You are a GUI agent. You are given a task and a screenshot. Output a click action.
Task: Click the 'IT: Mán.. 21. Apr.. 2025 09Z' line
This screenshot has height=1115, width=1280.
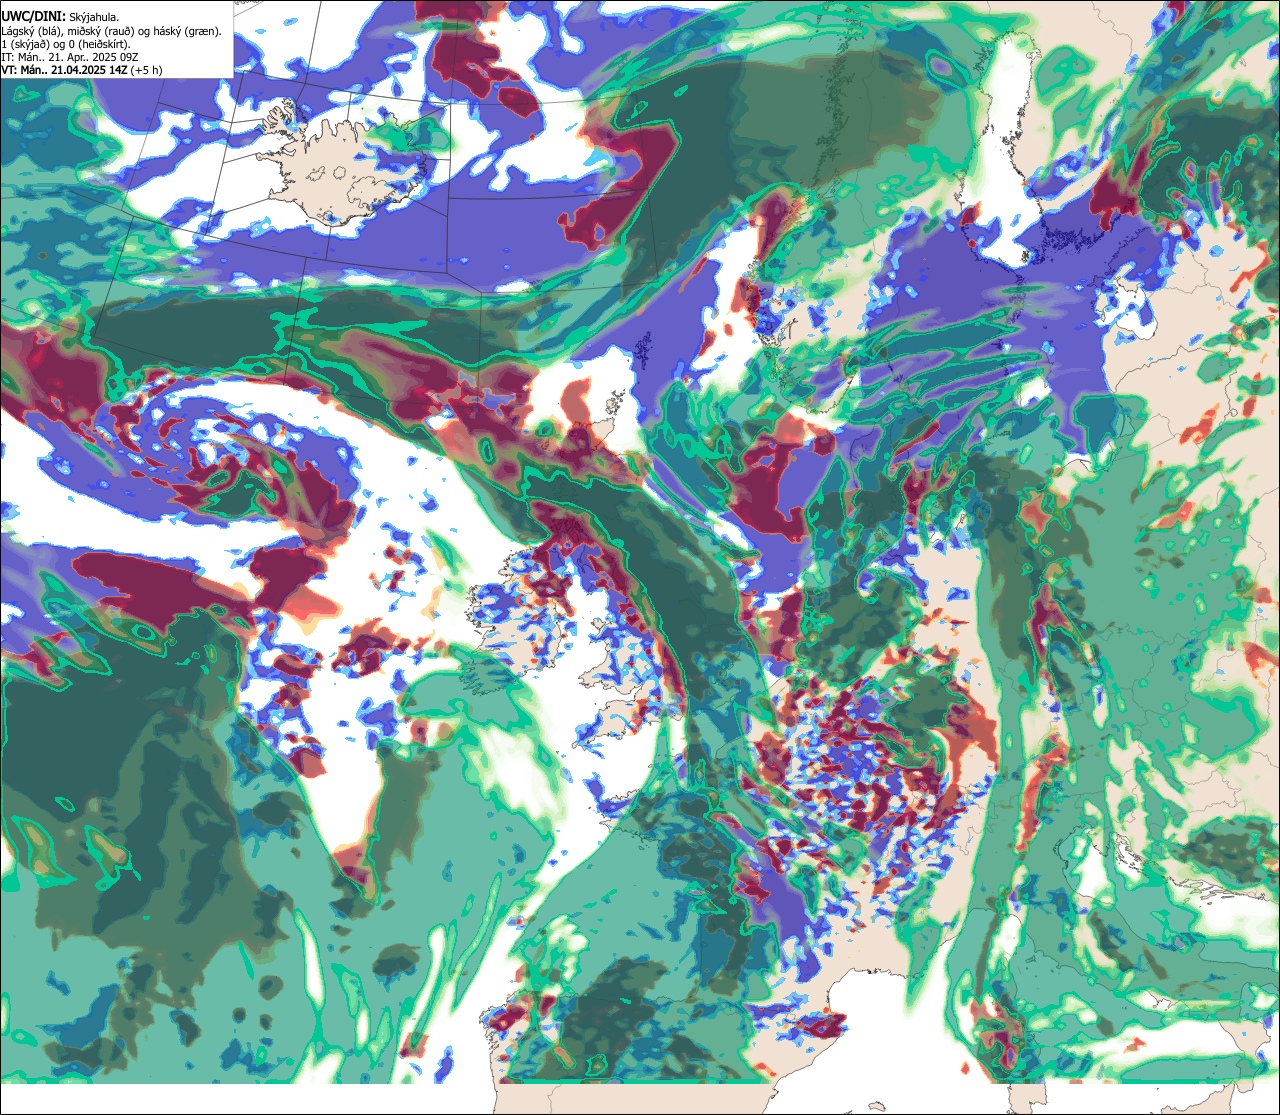pos(70,57)
